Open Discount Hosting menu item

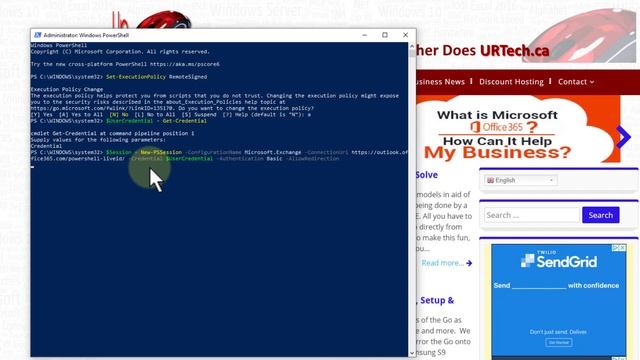tap(511, 82)
